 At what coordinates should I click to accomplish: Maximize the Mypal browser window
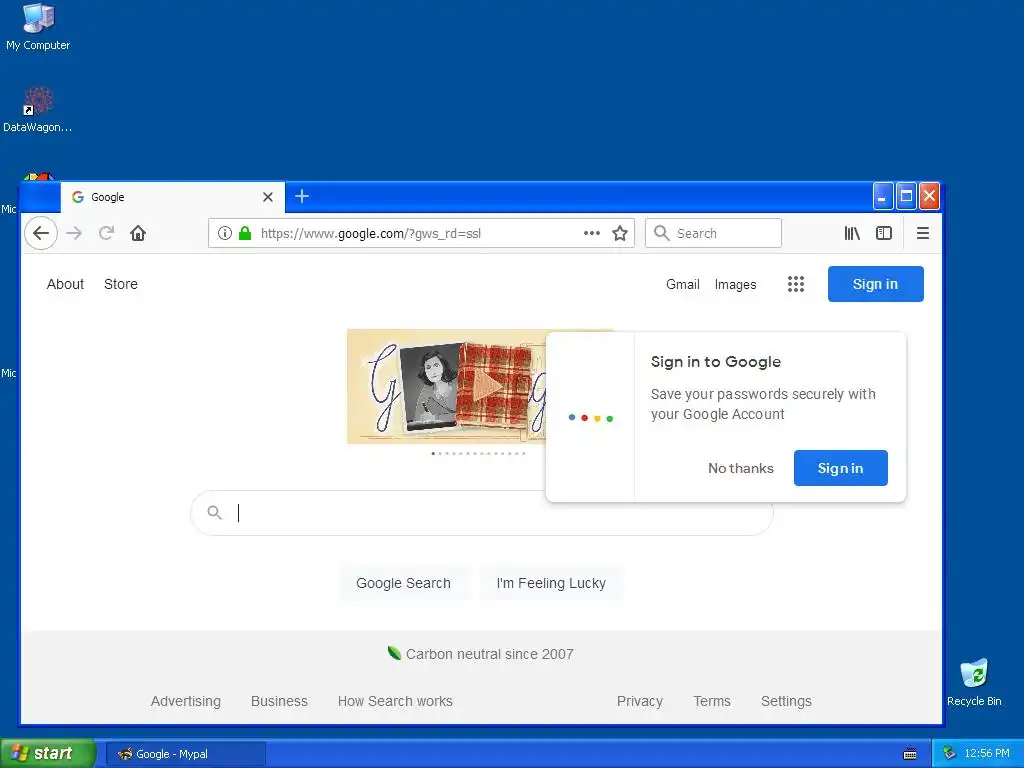coord(906,197)
